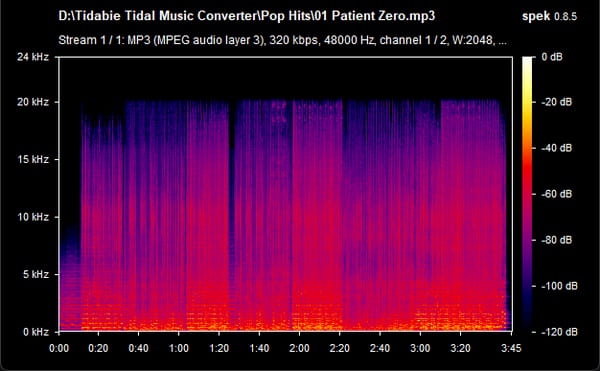Click the 1:40 time axis label
This screenshot has height=371, width=600.
(x=259, y=348)
